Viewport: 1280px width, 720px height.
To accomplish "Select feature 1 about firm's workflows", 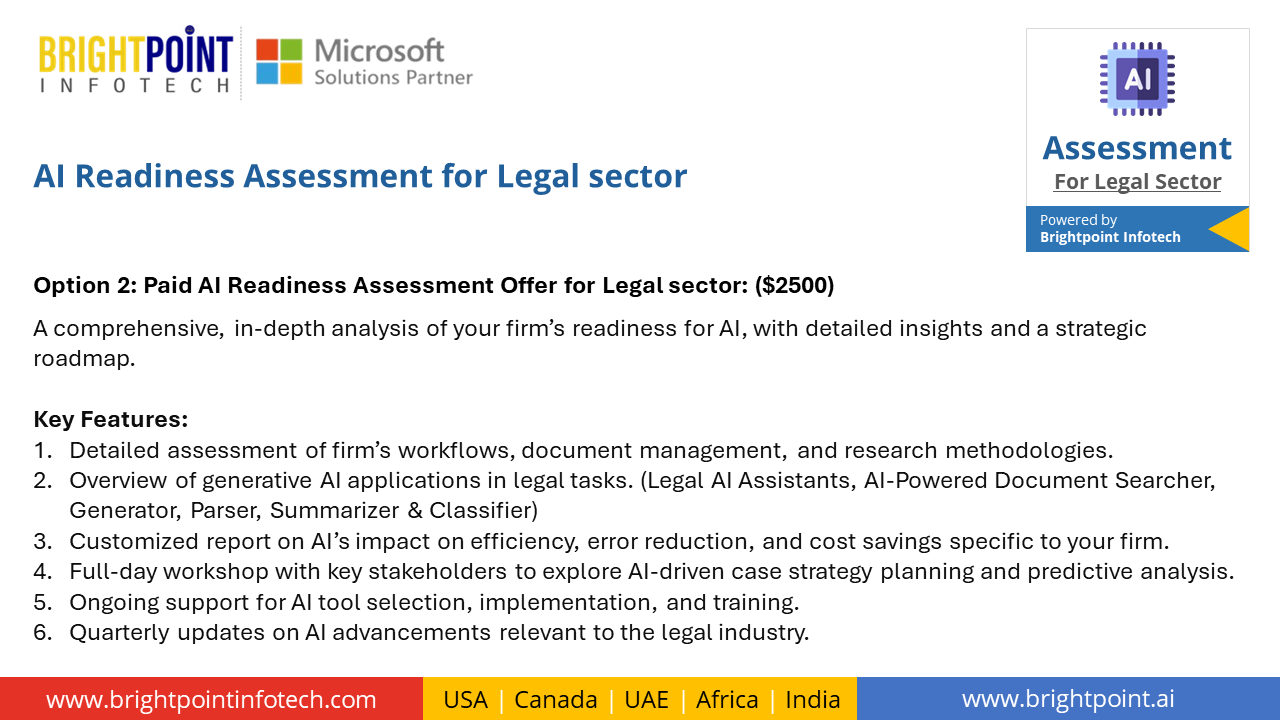I will pos(573,450).
